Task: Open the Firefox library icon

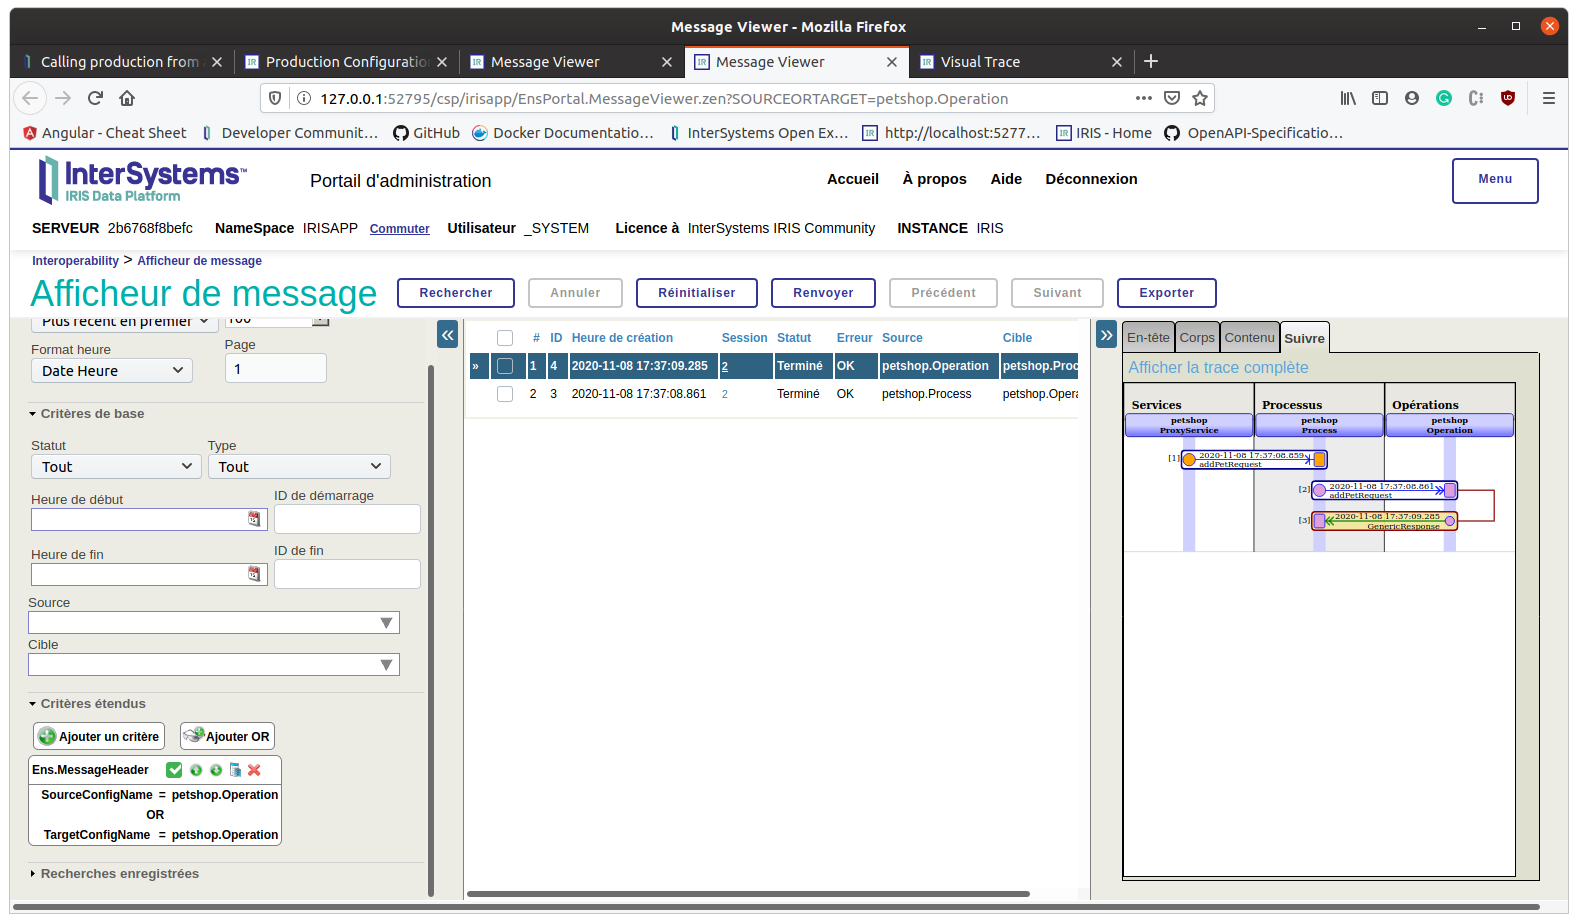Action: pyautogui.click(x=1348, y=98)
